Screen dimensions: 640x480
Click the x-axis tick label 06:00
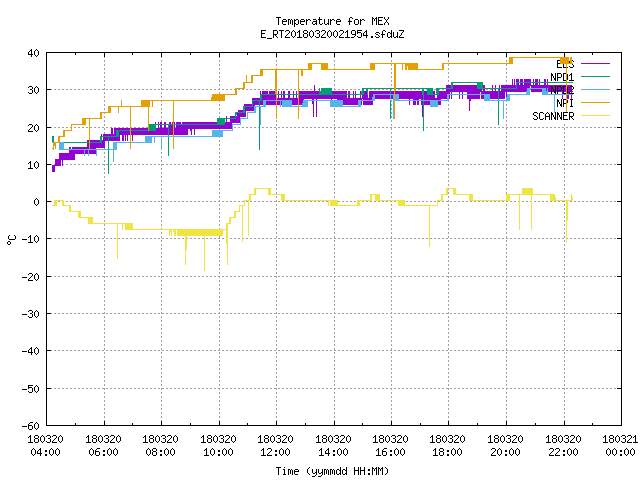point(103,452)
